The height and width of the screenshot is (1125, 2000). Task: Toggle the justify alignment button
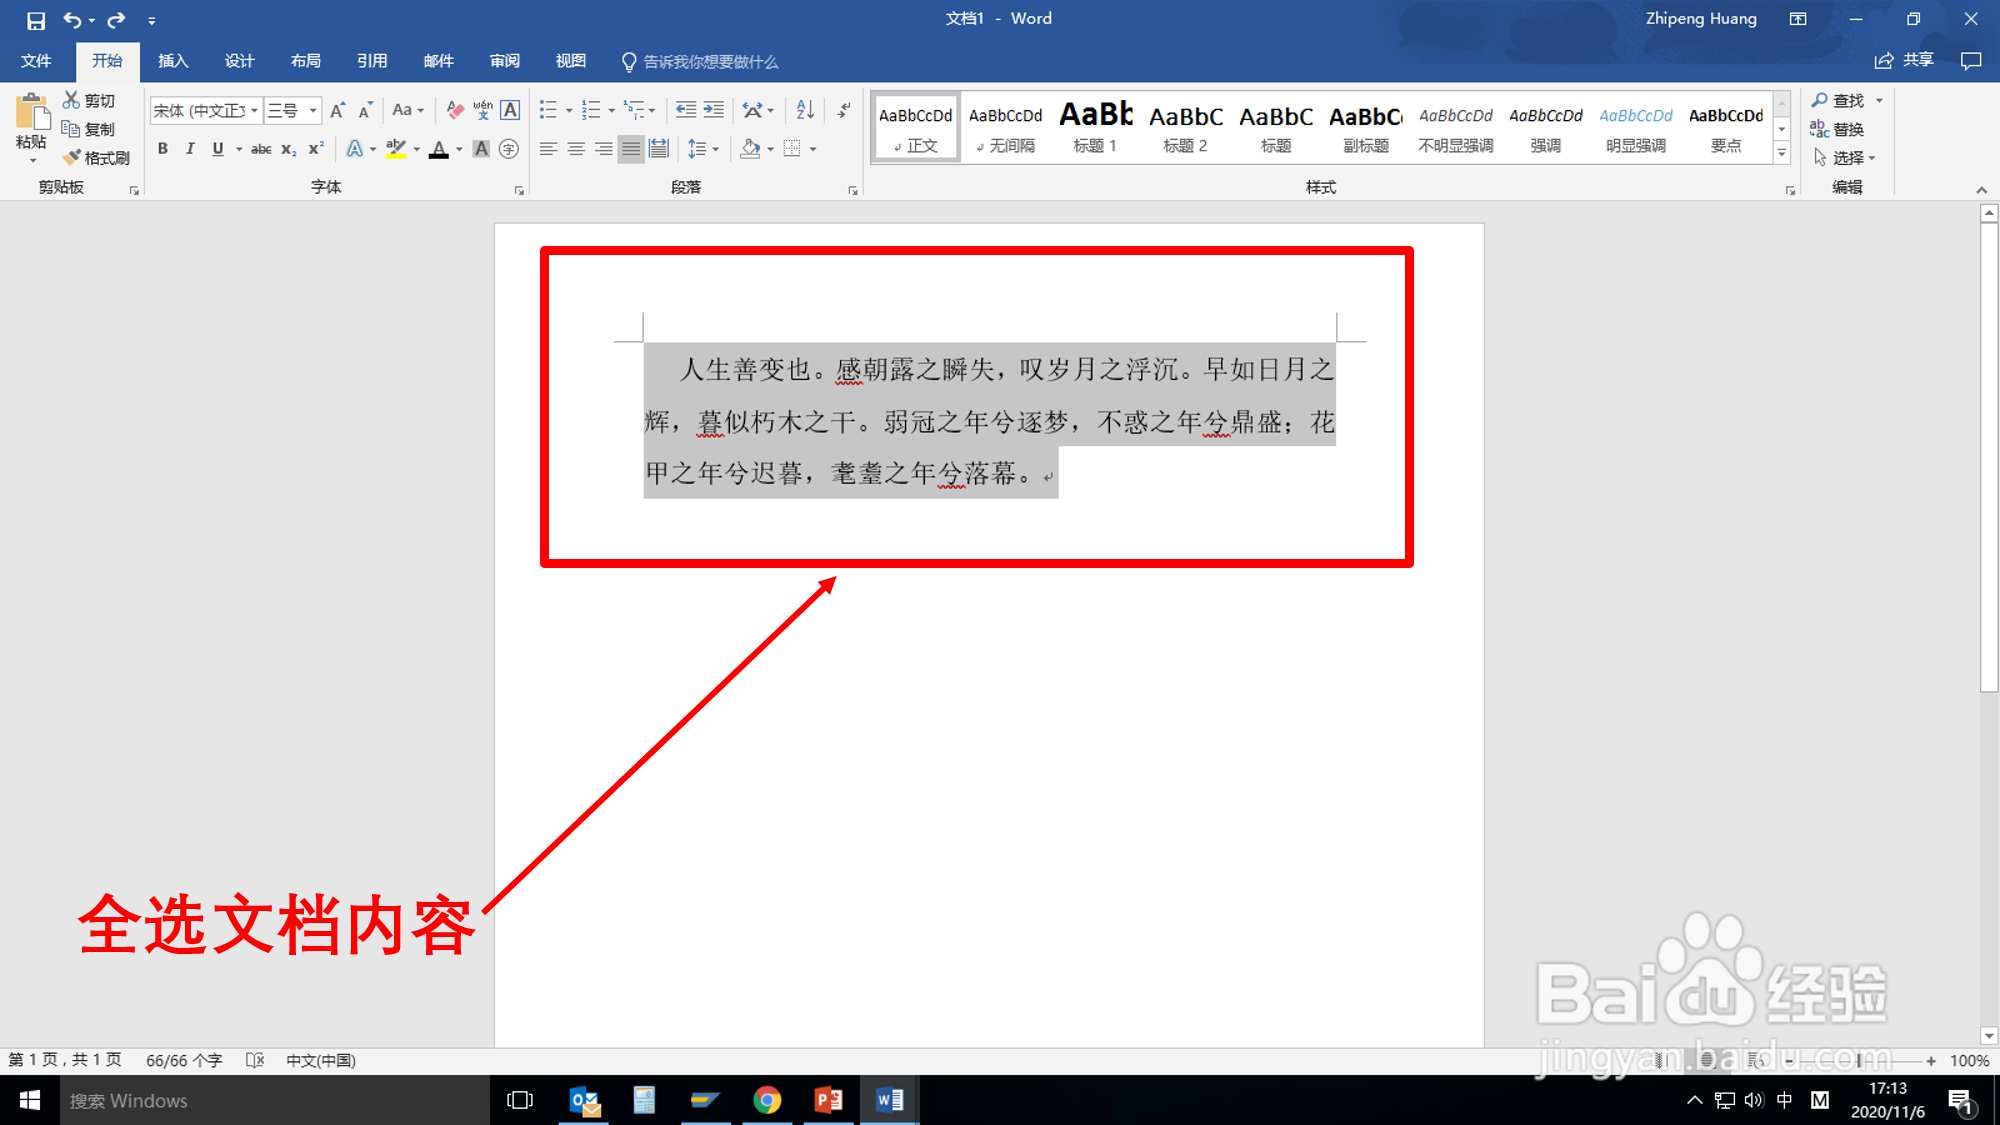point(630,149)
